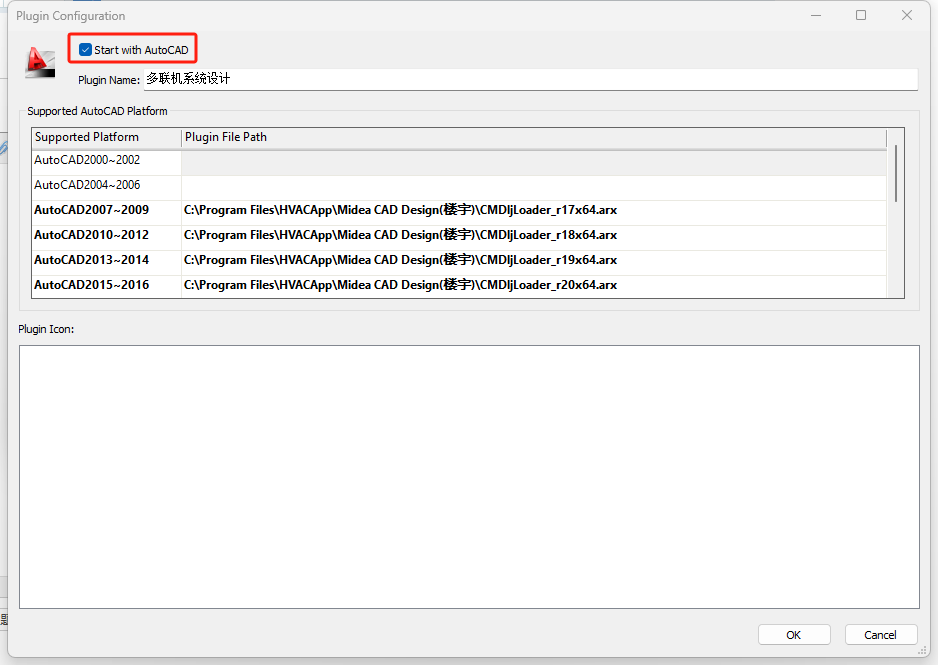Image resolution: width=938 pixels, height=665 pixels.
Task: Maximize the Plugin Configuration window
Action: tap(861, 16)
